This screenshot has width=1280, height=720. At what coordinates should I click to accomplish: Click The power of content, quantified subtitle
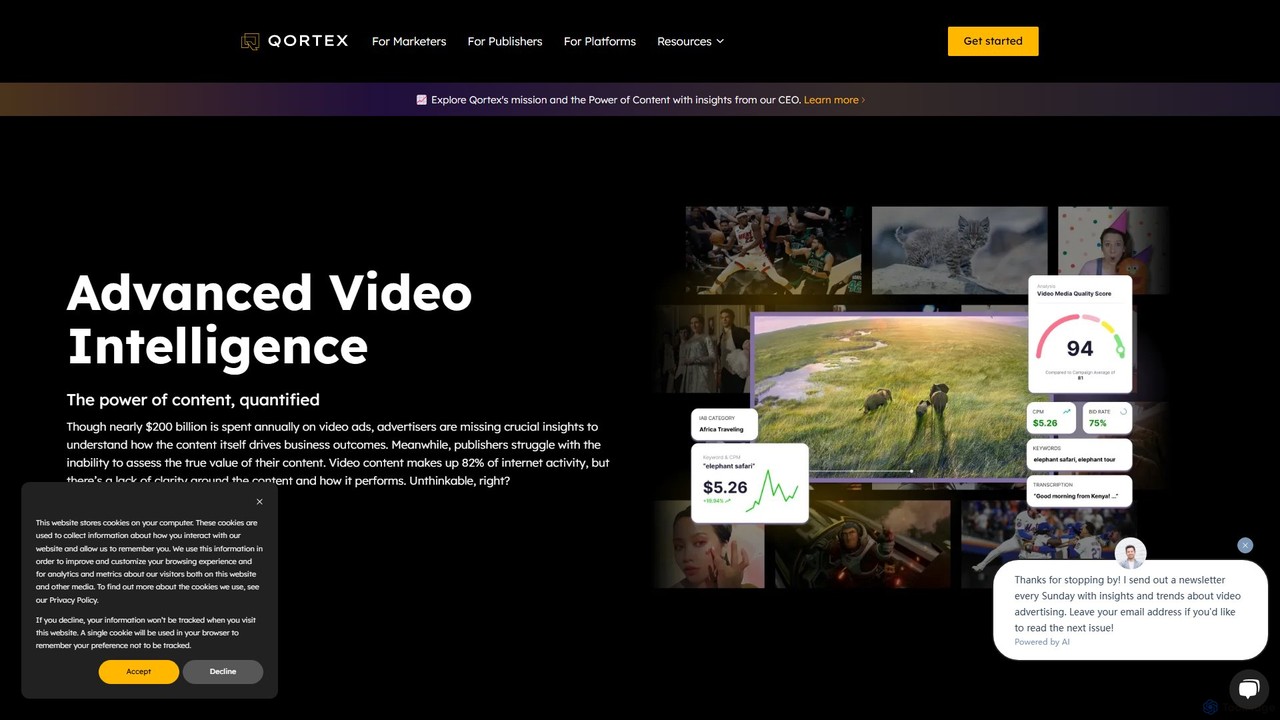193,400
